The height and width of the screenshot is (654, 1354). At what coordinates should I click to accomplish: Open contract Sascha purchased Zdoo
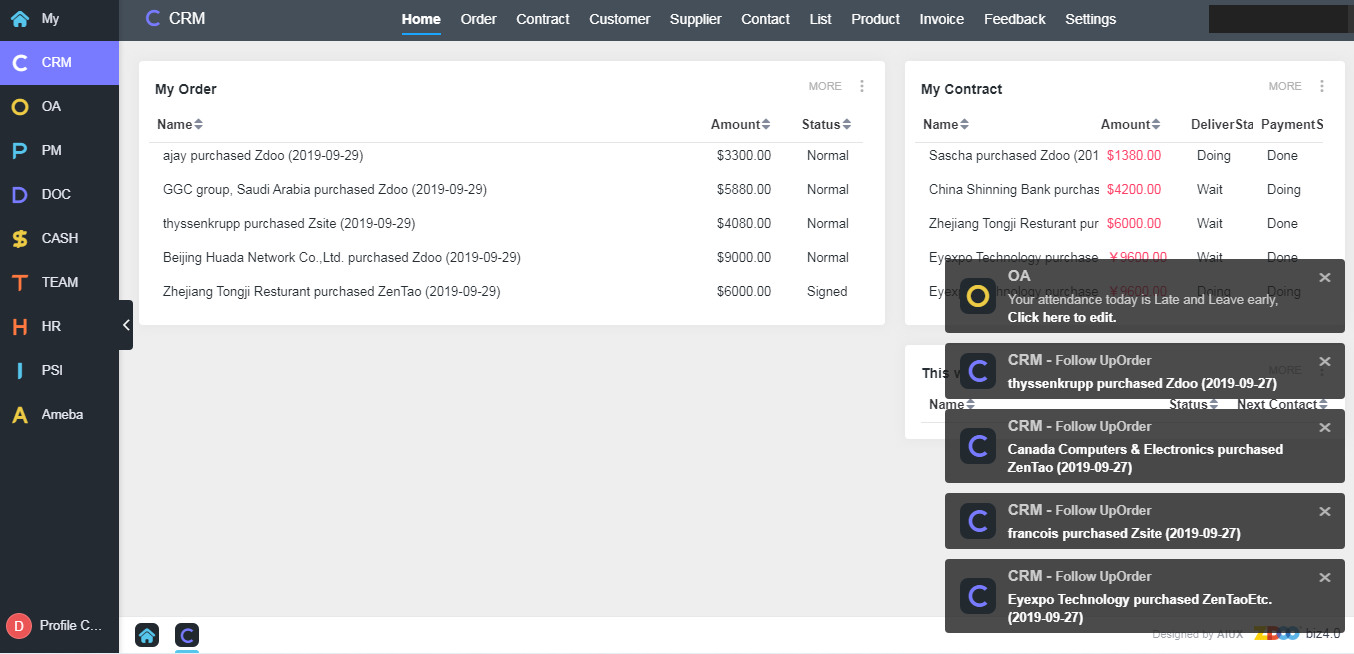1014,156
